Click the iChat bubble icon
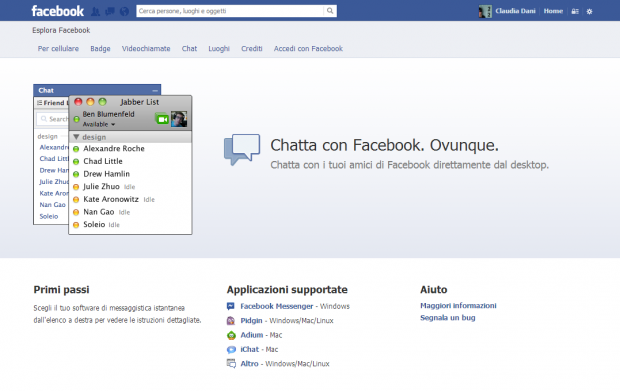 click(231, 349)
